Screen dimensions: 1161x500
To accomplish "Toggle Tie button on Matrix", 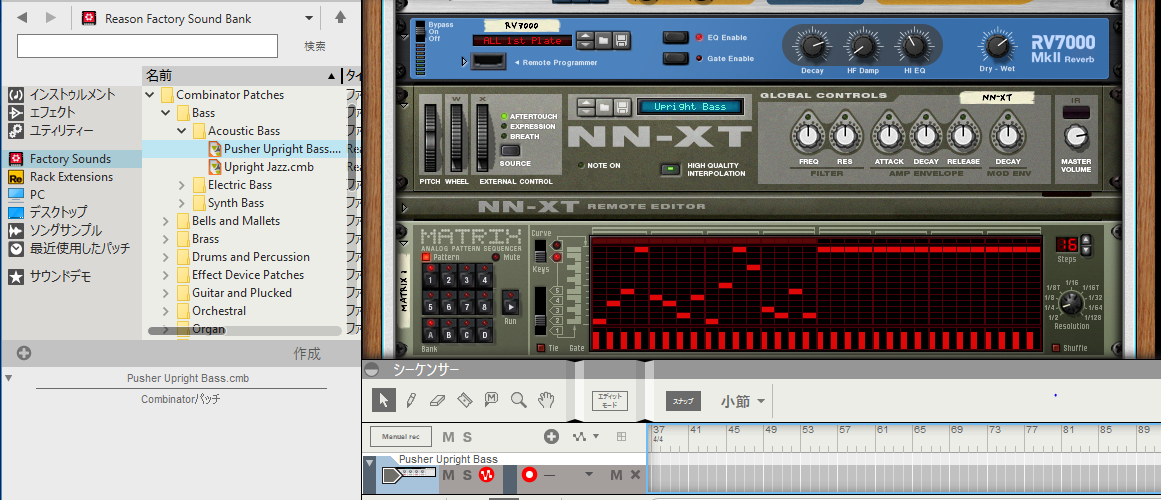I will click(x=541, y=348).
